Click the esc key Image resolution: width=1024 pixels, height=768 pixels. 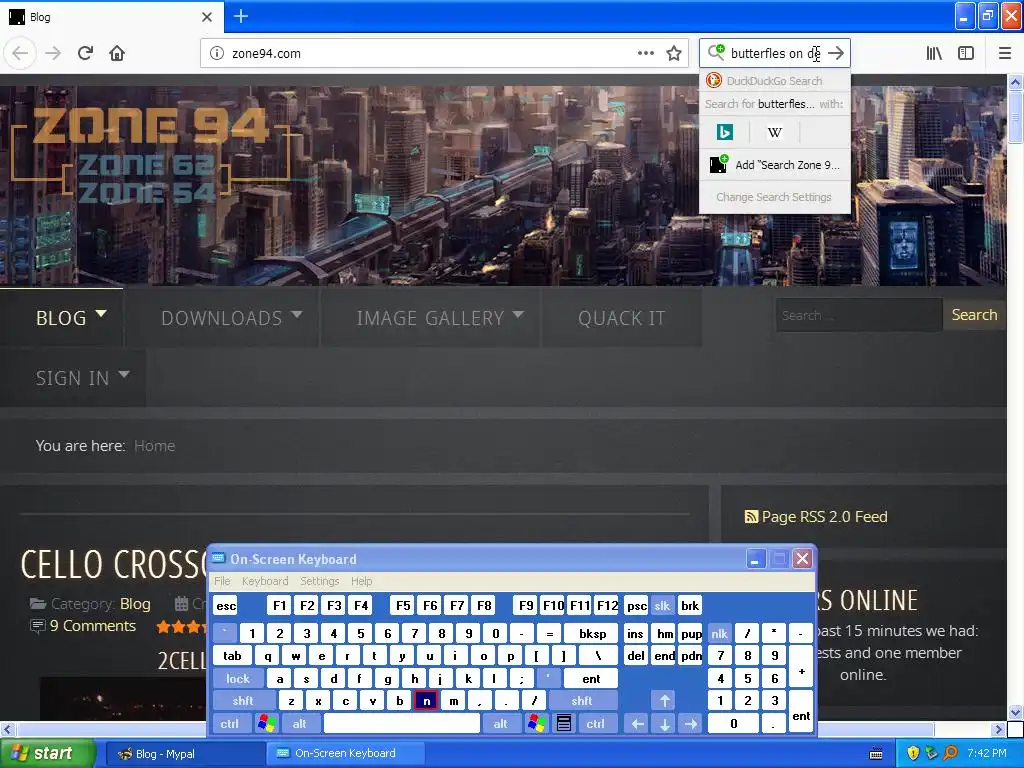(226, 605)
